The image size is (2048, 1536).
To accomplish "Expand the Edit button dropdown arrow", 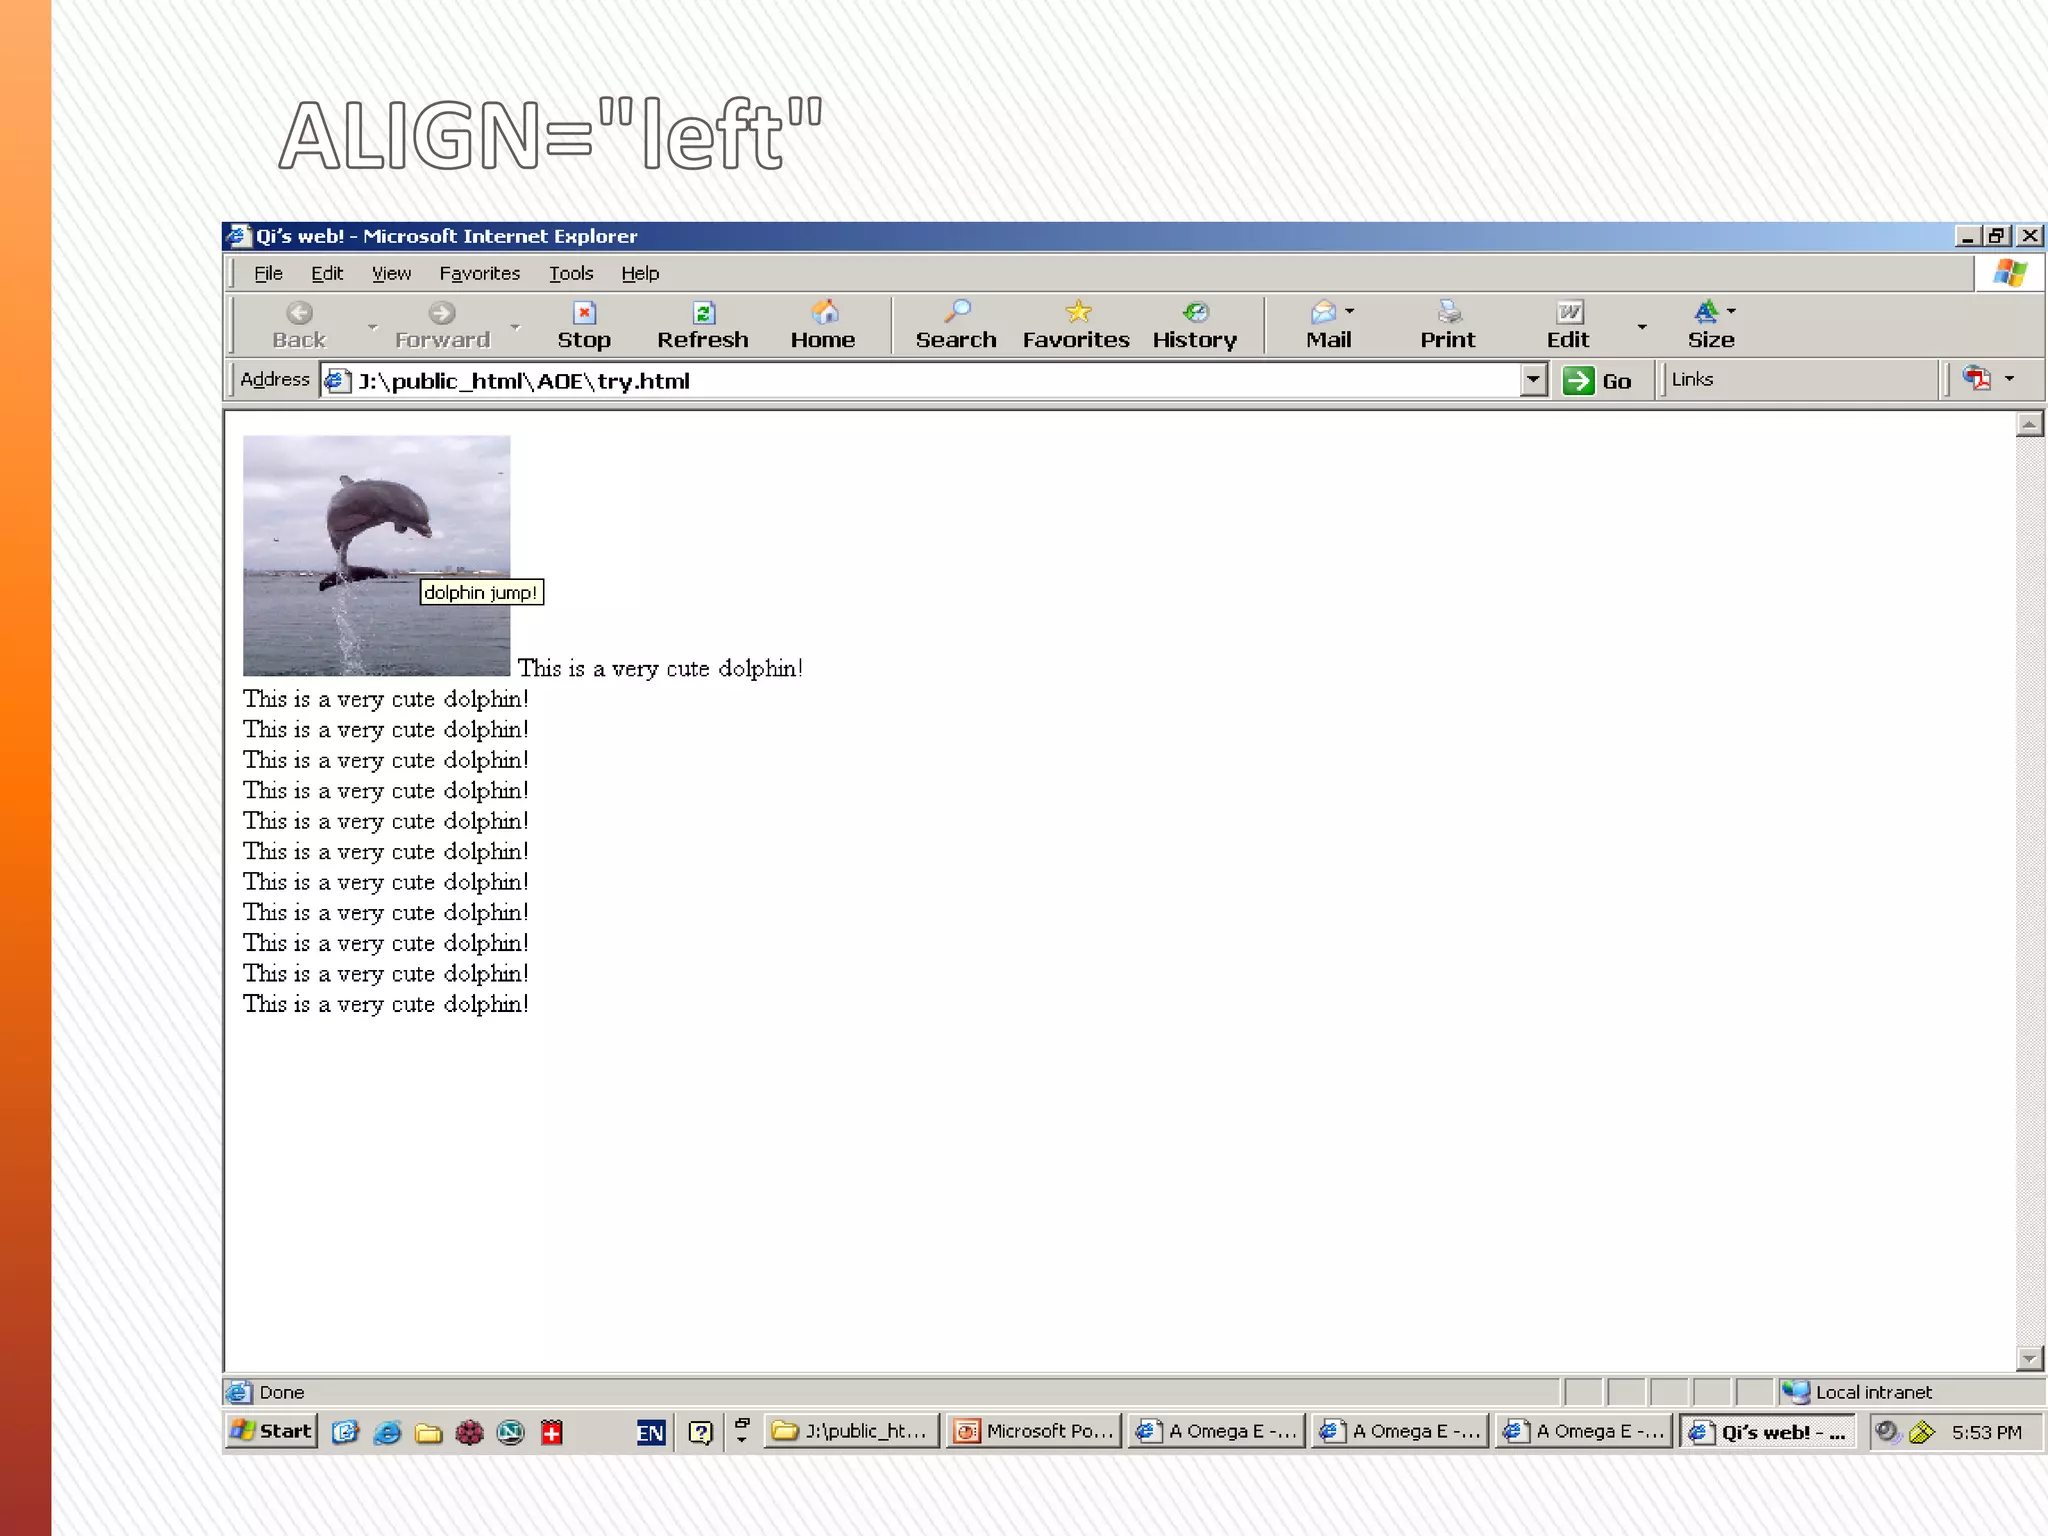I will pos(1642,327).
